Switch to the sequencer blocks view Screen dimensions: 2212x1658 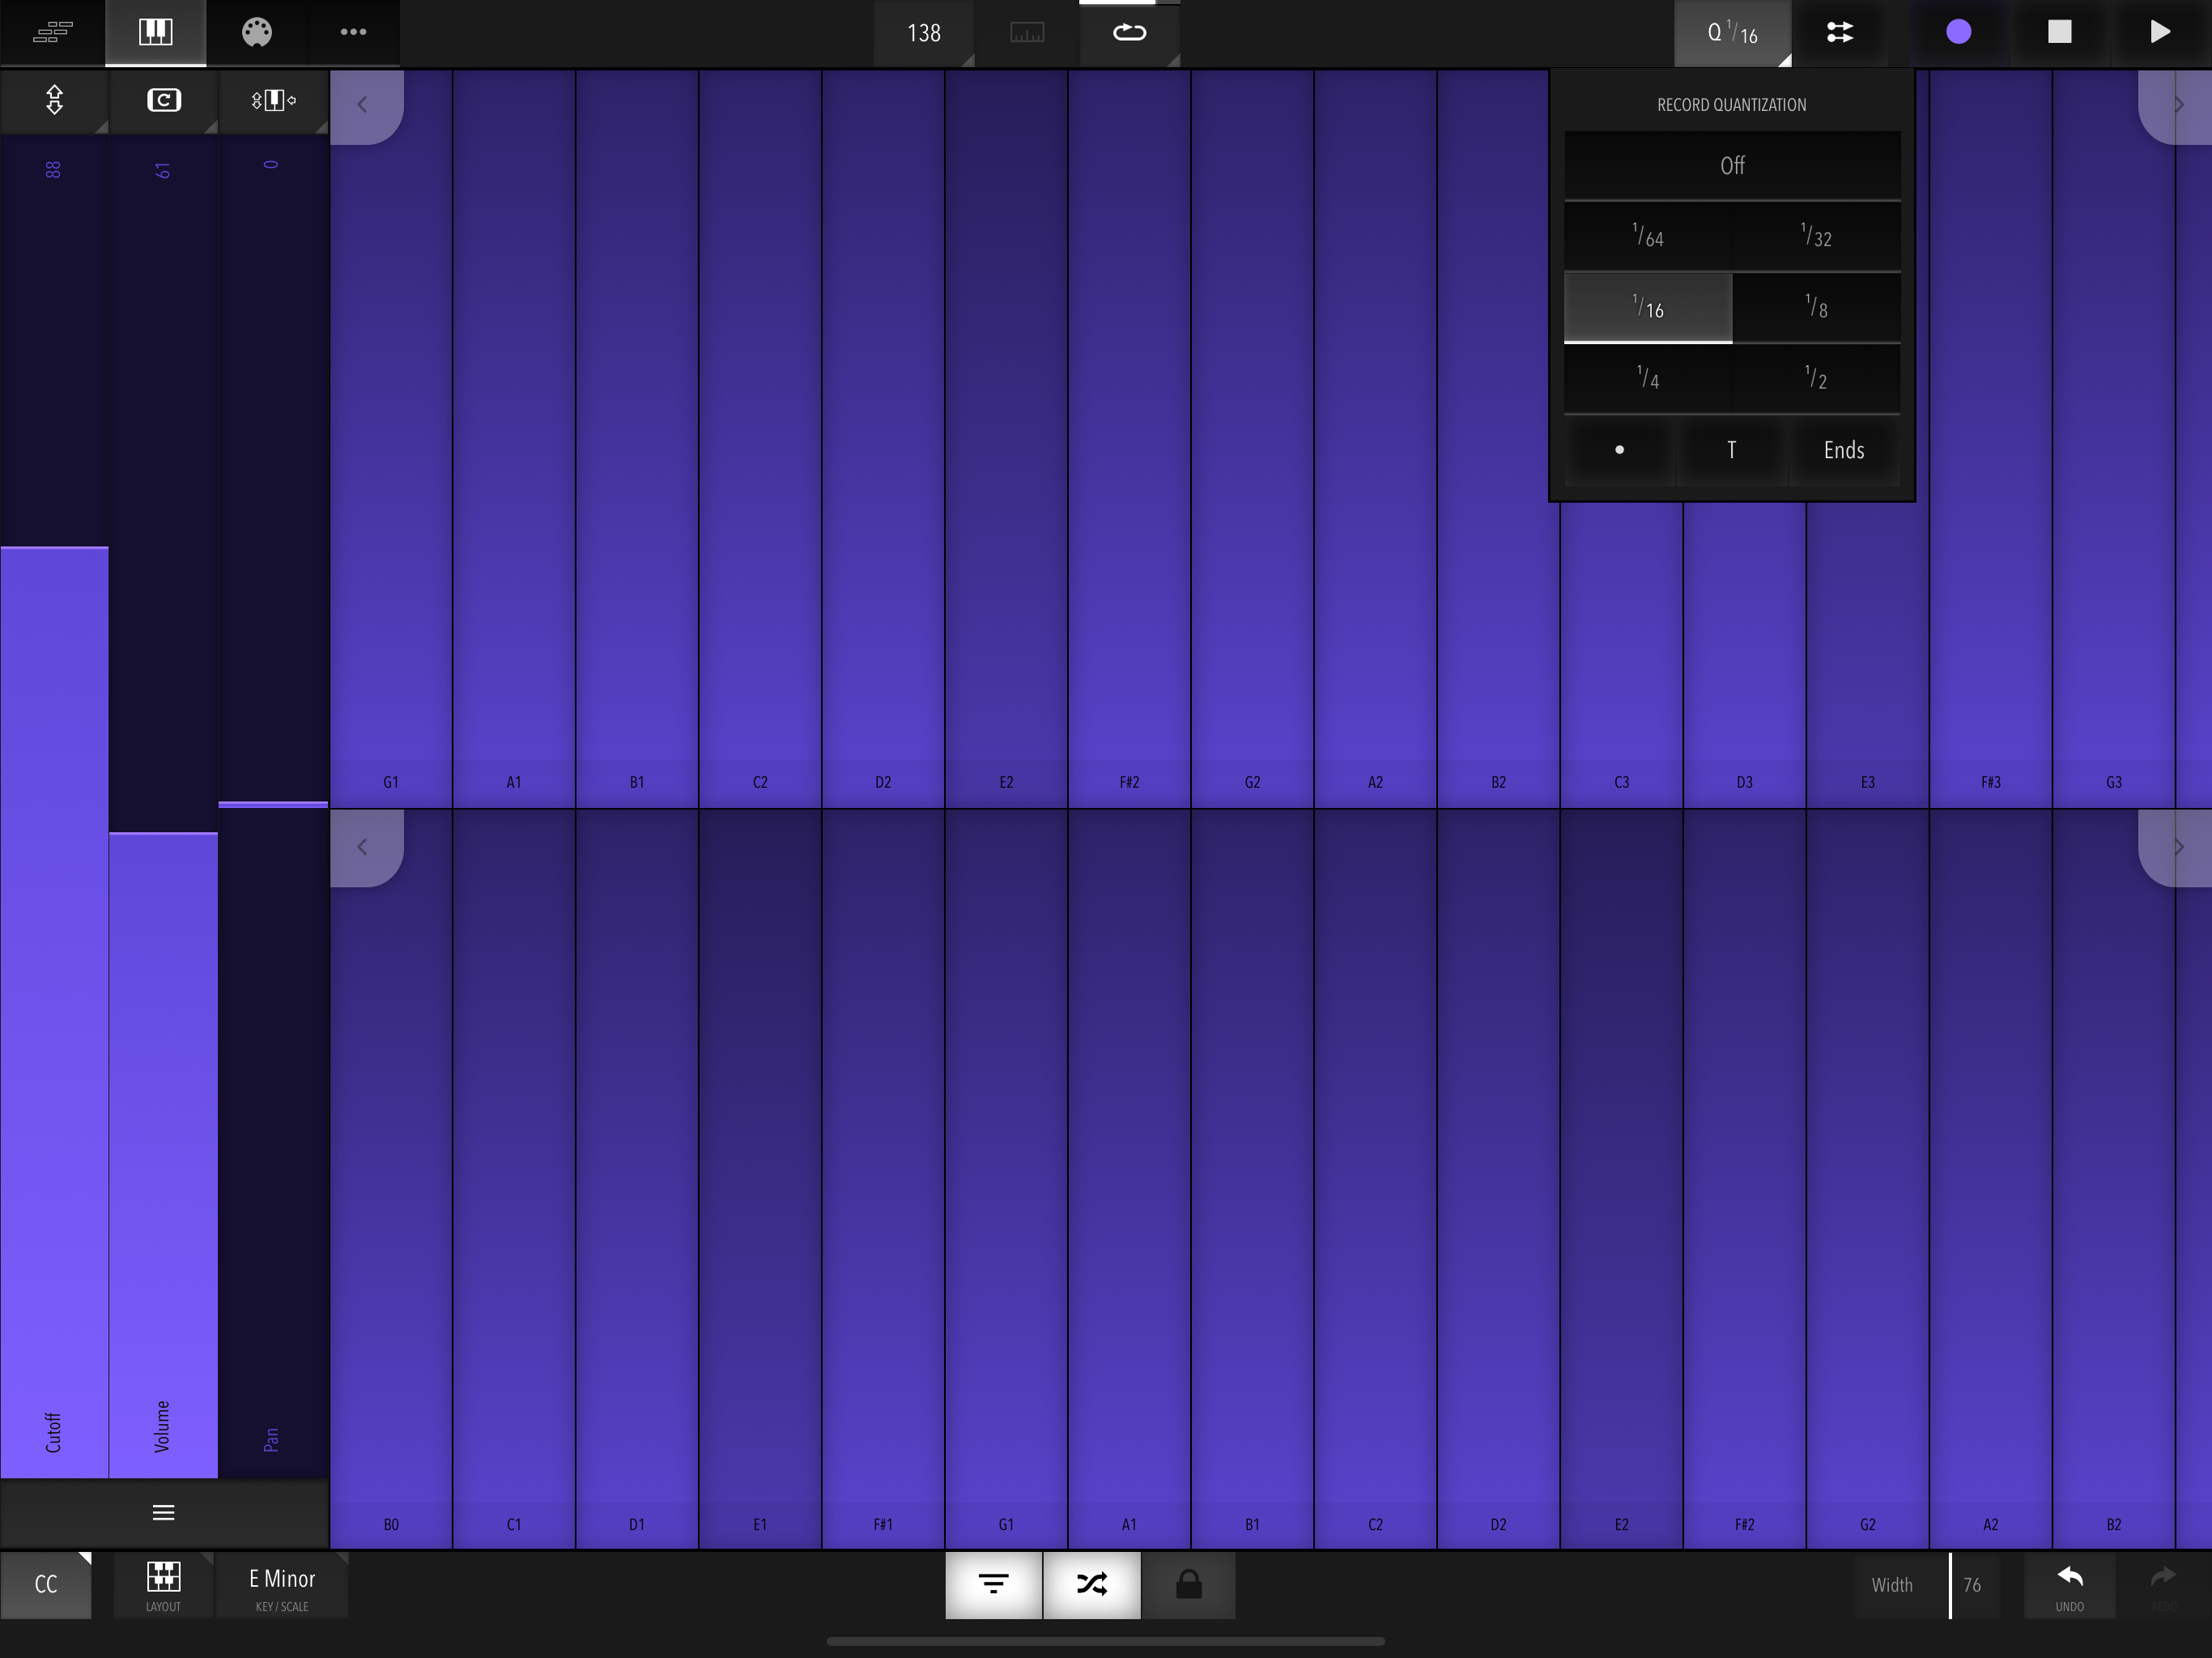point(52,32)
